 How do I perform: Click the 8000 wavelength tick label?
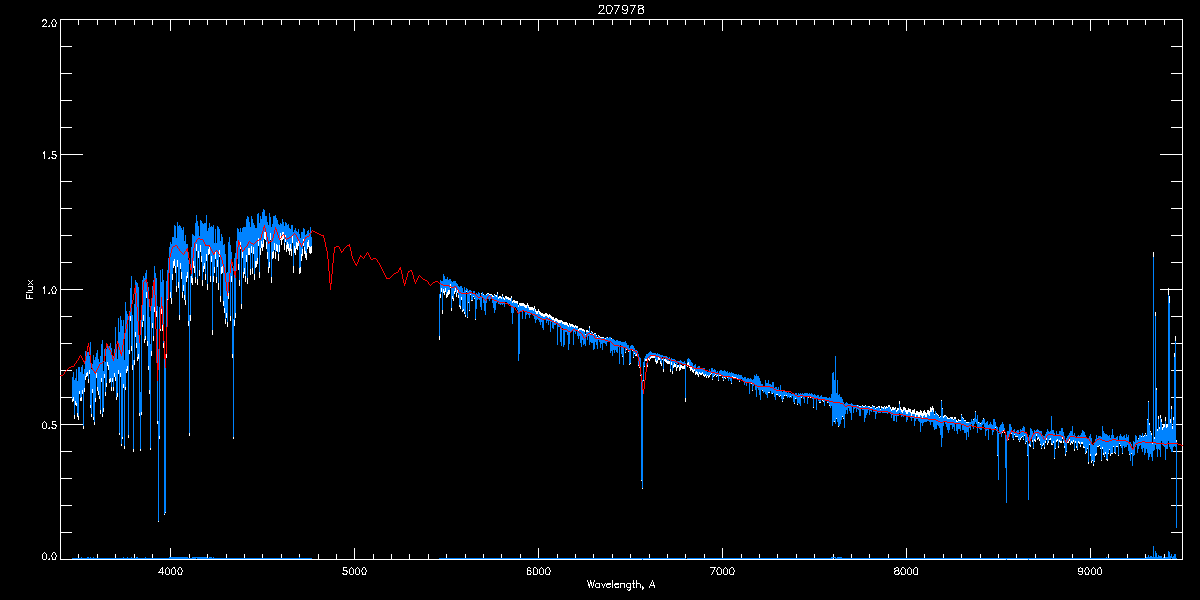906,572
